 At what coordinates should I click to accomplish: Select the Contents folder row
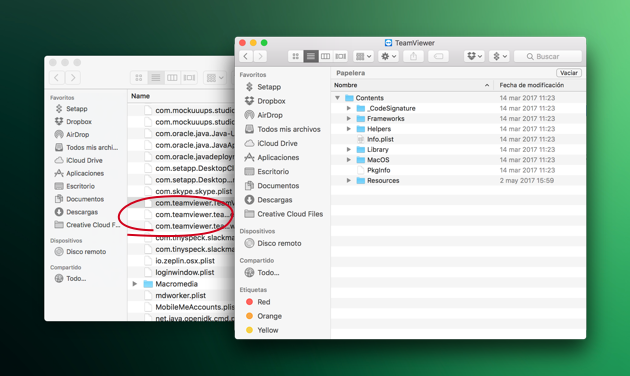click(x=458, y=98)
